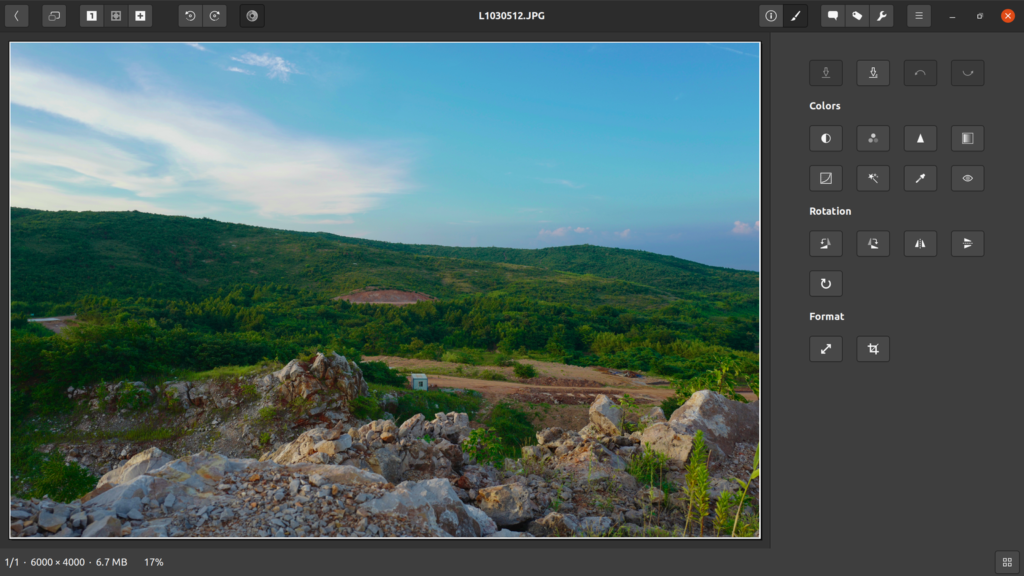Open the comment editor speech bubble button
Screen dimensions: 1024x576
click(833, 16)
